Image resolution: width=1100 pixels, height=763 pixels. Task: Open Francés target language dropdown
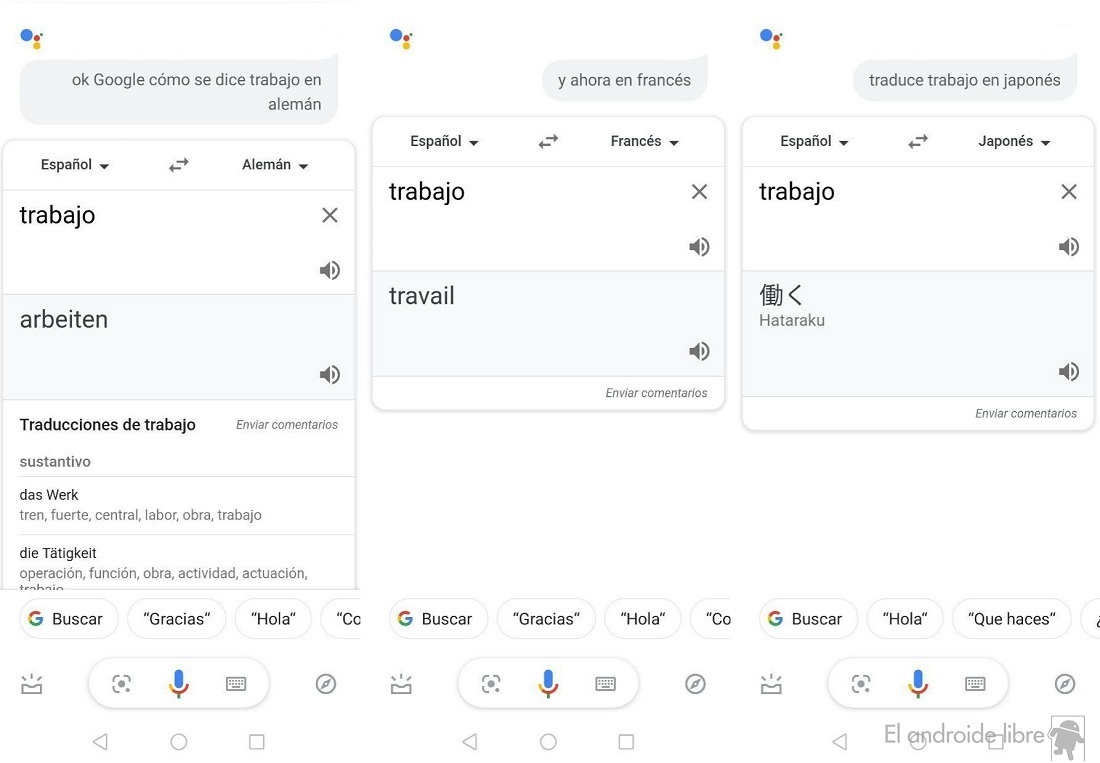[x=644, y=142]
